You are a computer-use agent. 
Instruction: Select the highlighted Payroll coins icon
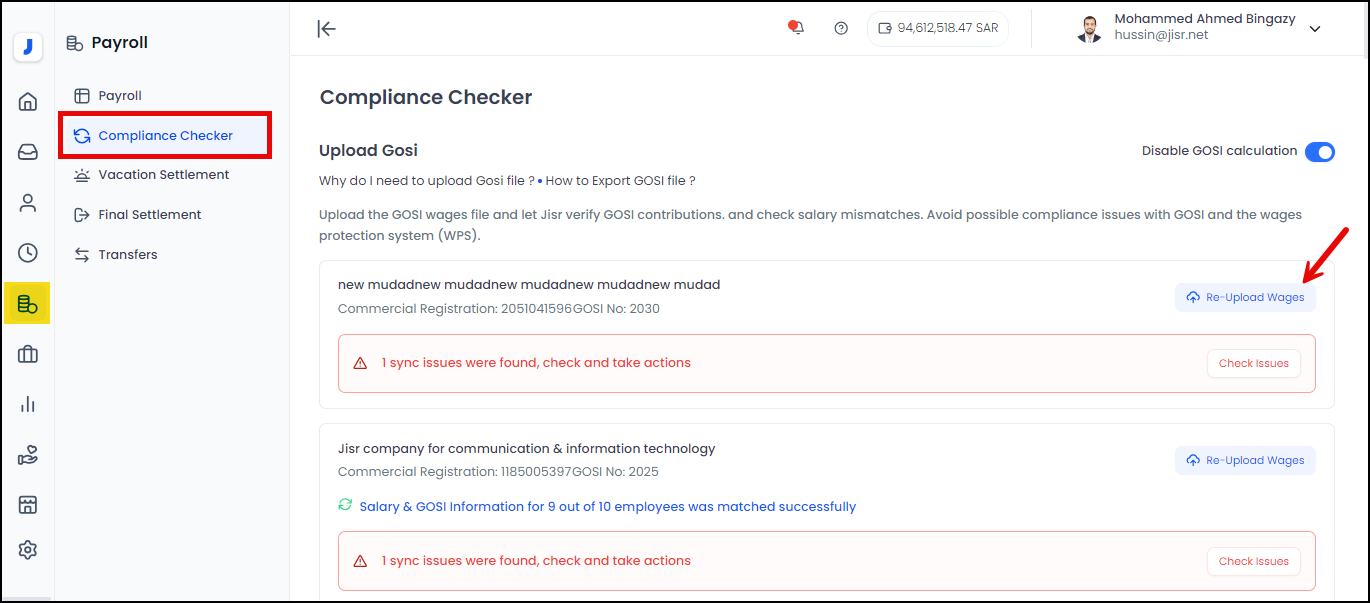click(x=27, y=302)
